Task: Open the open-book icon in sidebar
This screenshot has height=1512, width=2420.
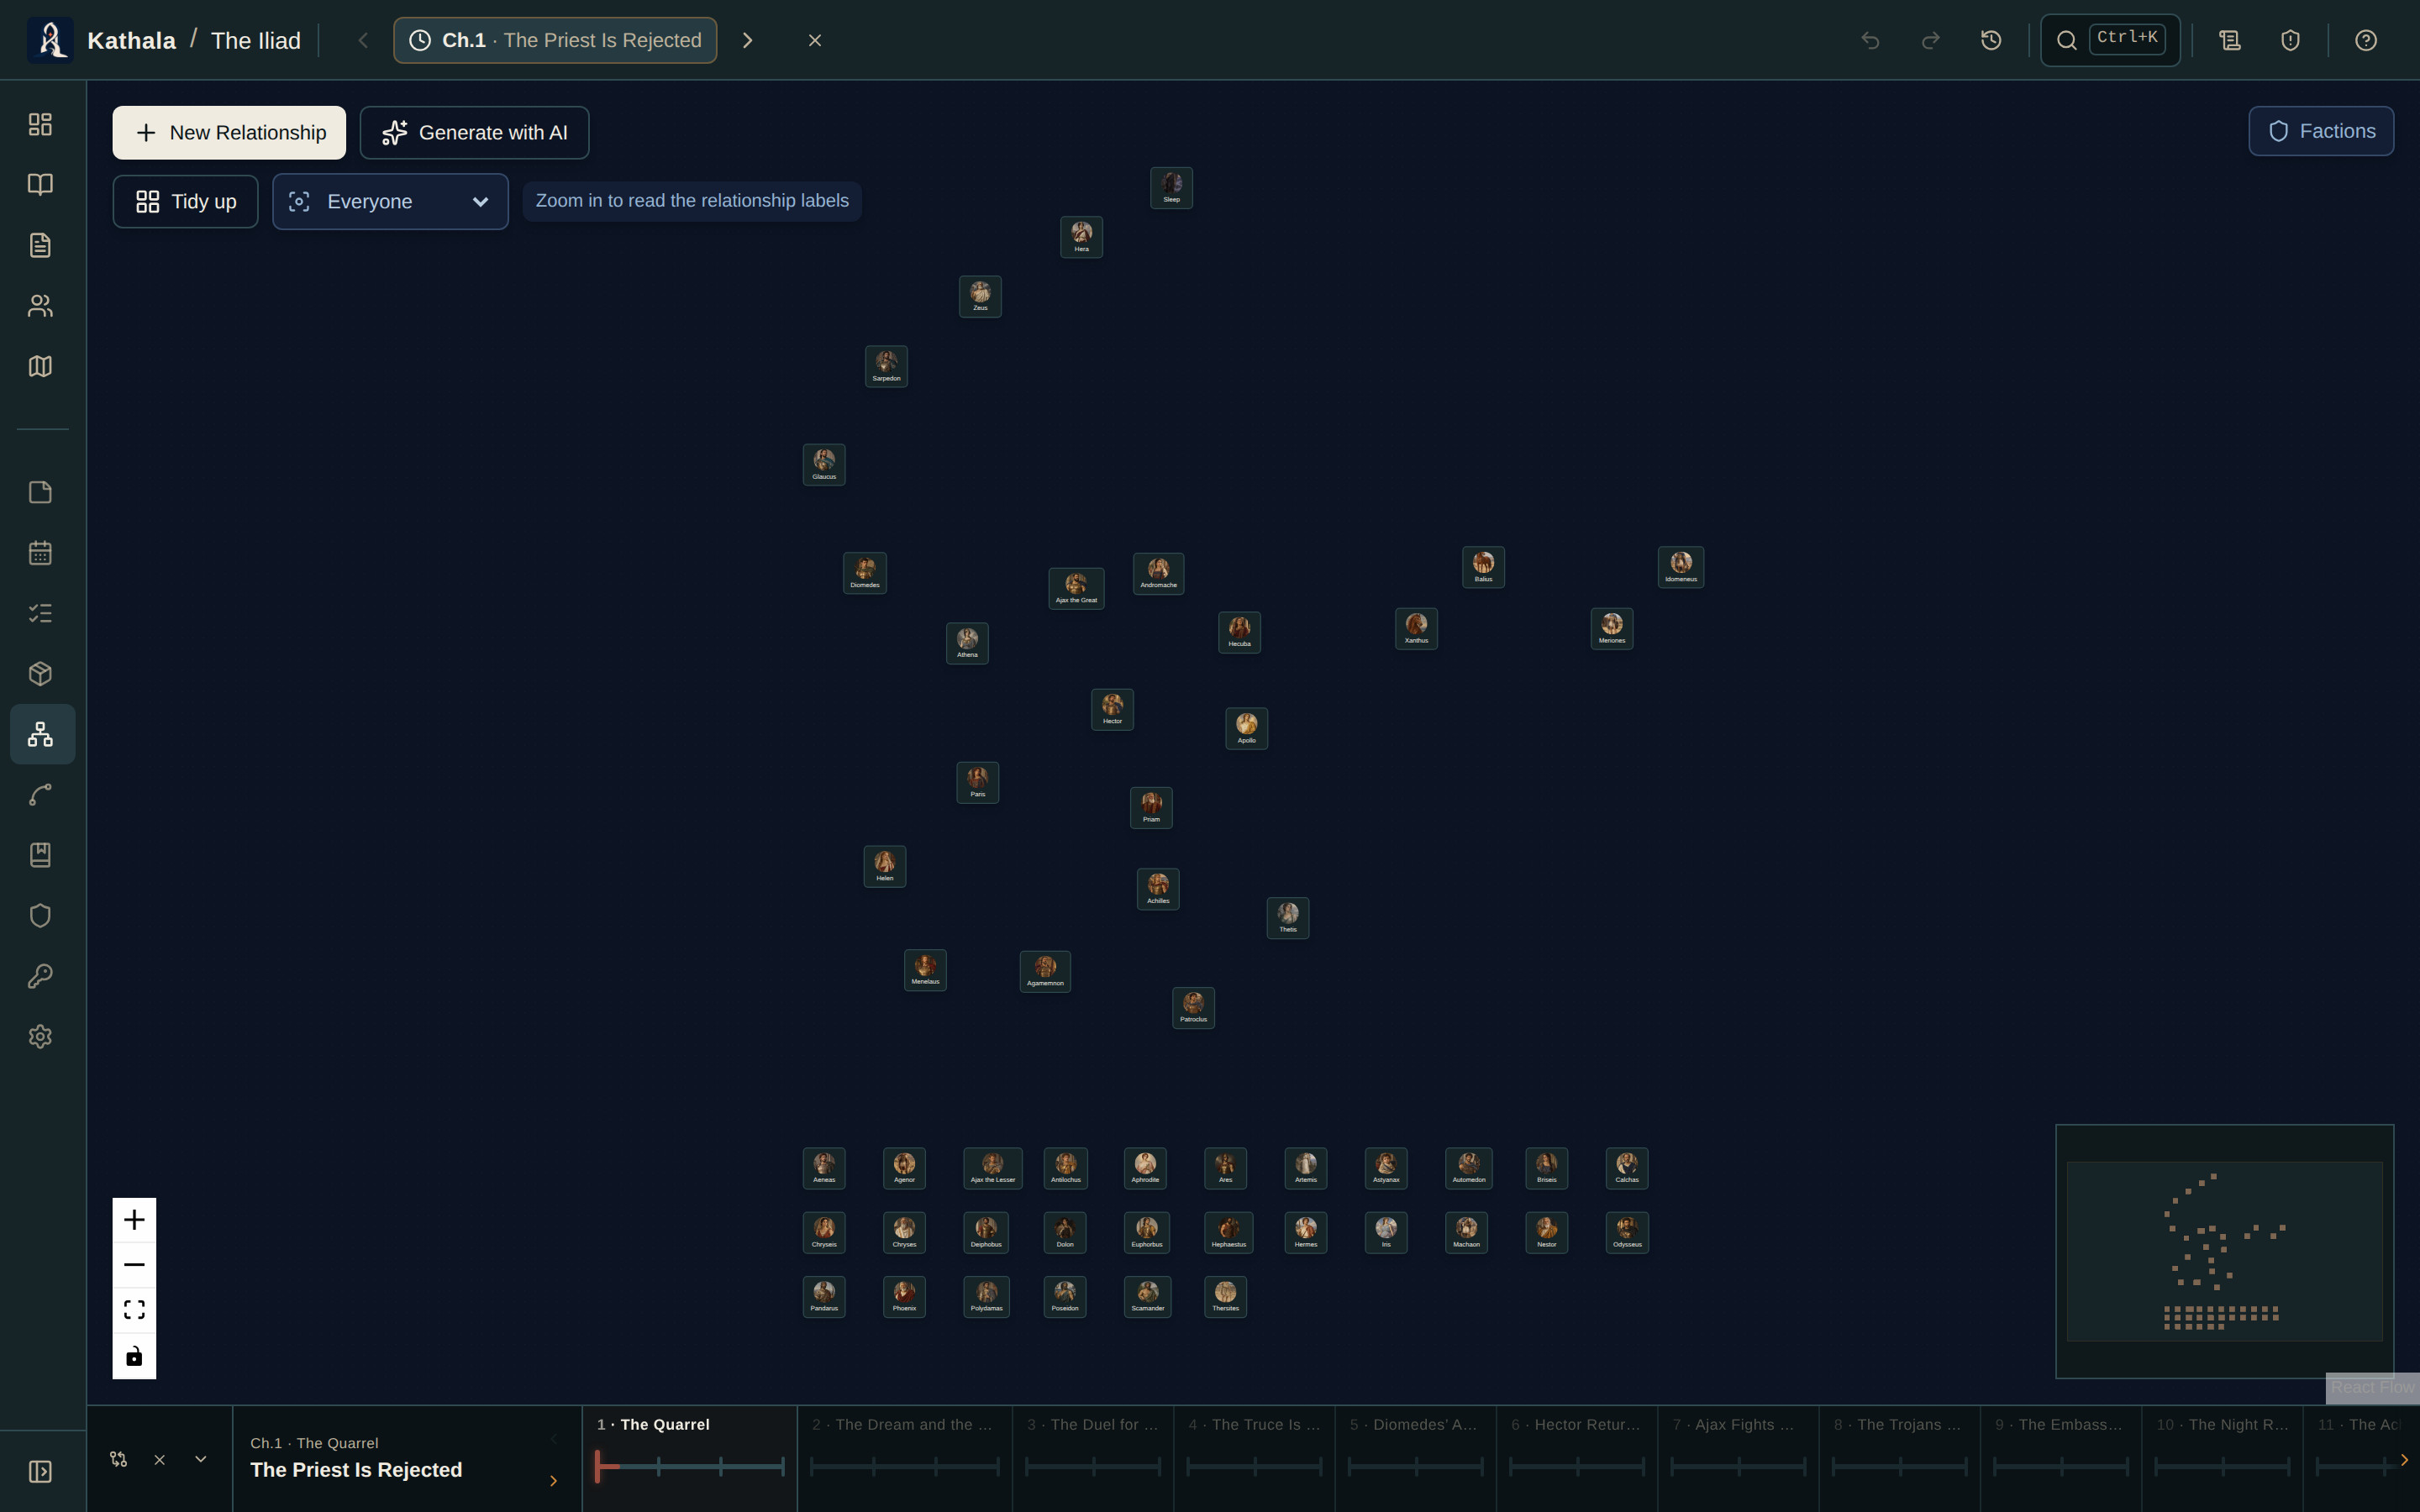Action: point(40,184)
